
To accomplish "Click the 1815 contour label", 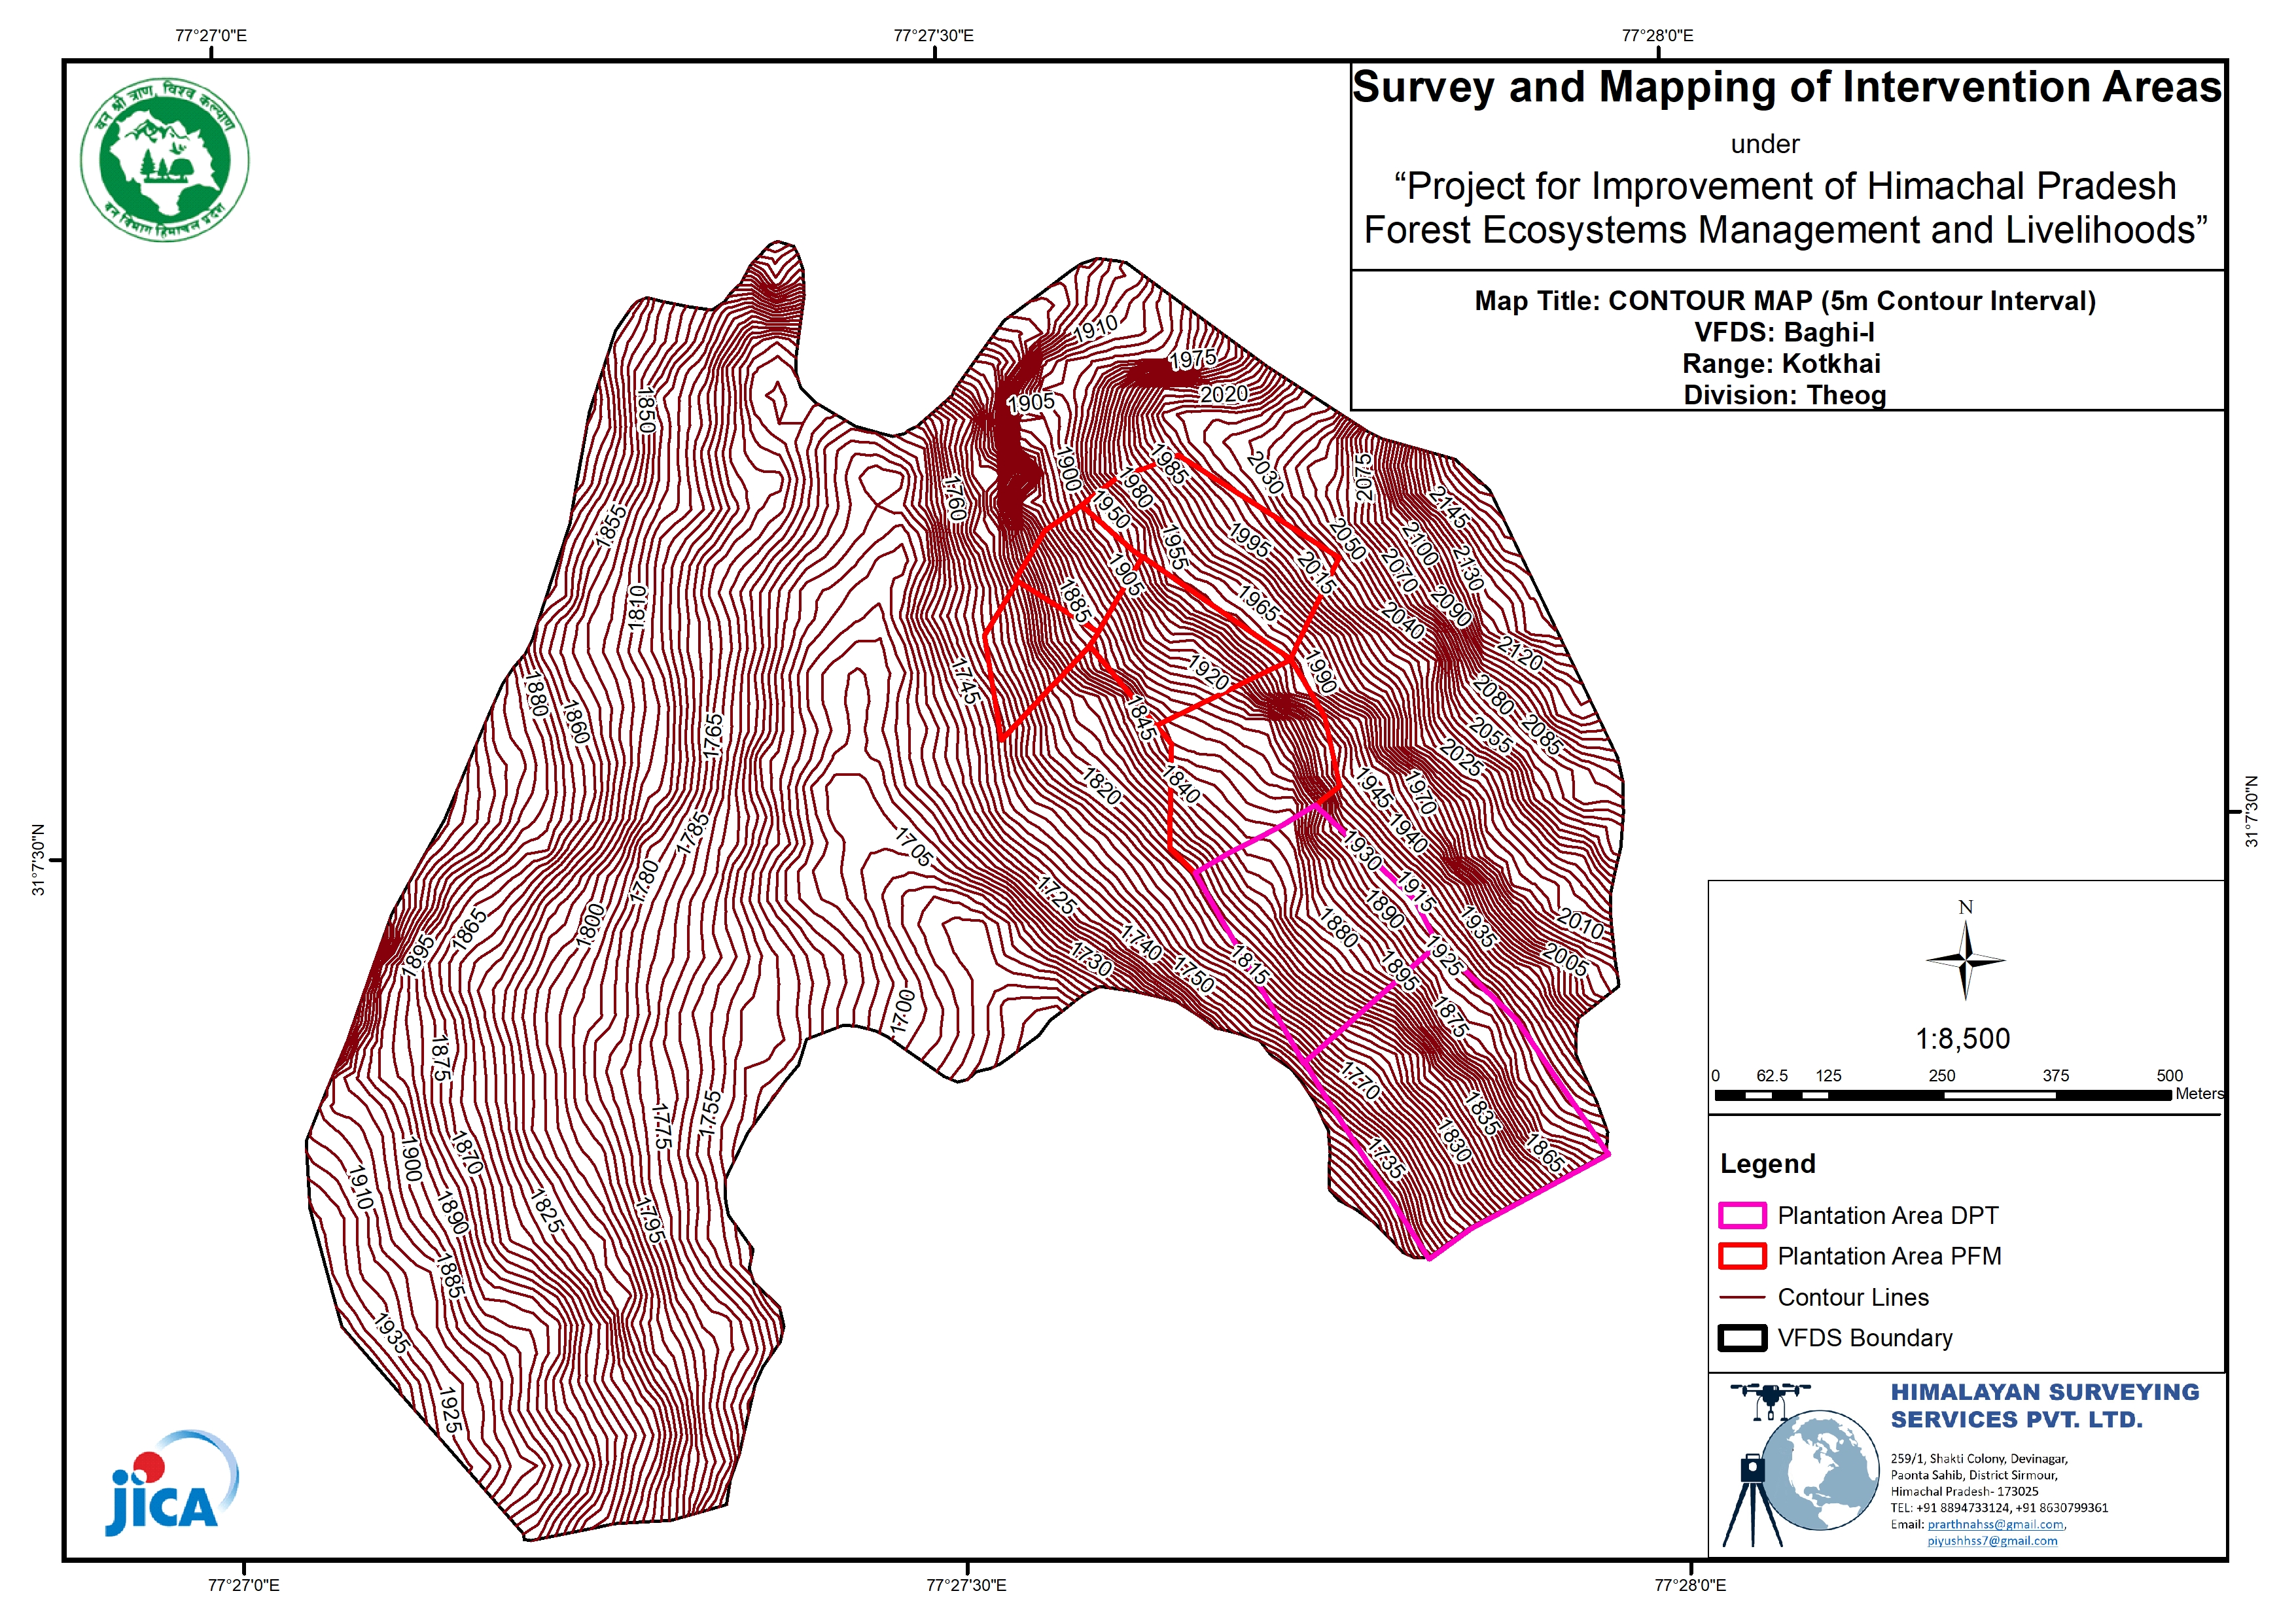I will pos(1250,965).
